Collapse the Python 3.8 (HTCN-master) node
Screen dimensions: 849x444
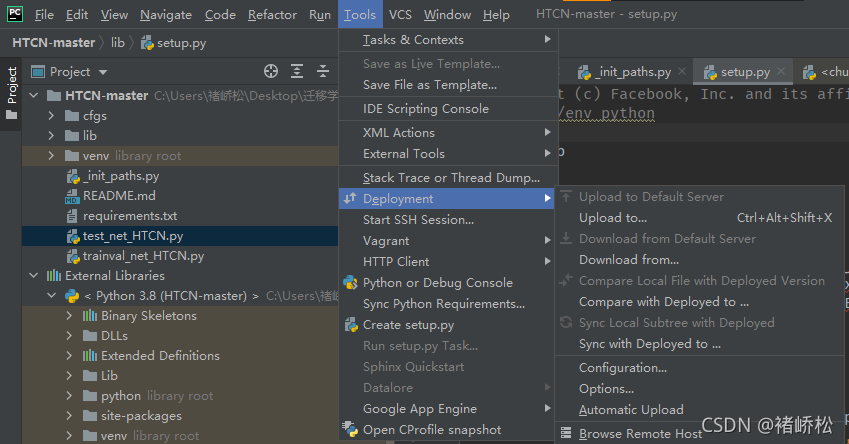[51, 296]
